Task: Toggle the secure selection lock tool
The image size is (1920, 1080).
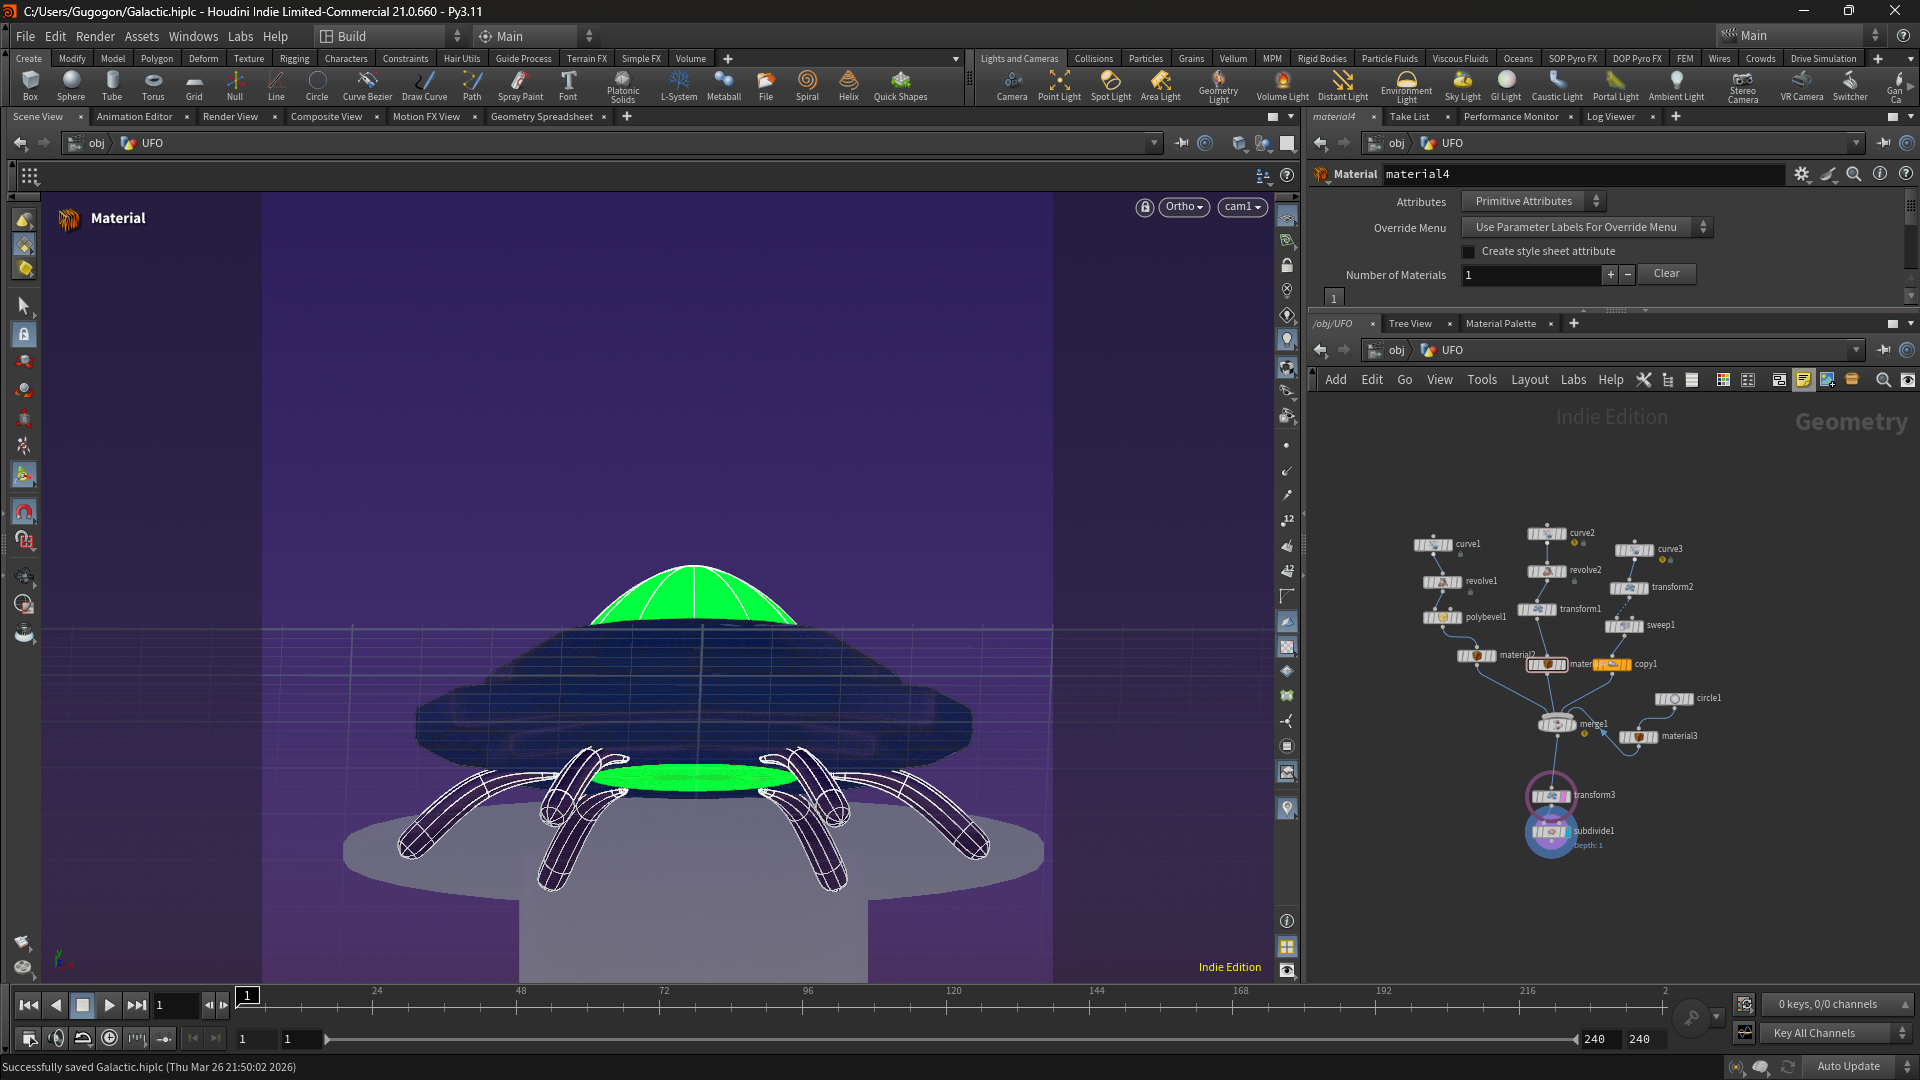Action: [x=24, y=335]
